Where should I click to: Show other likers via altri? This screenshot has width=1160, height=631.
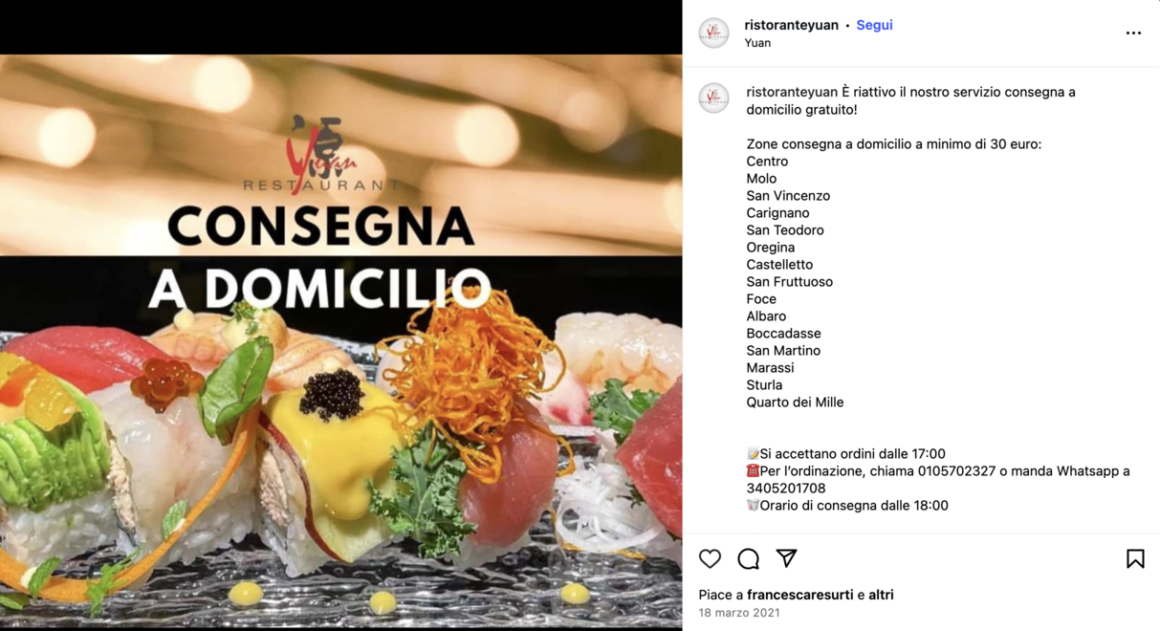click(x=880, y=595)
